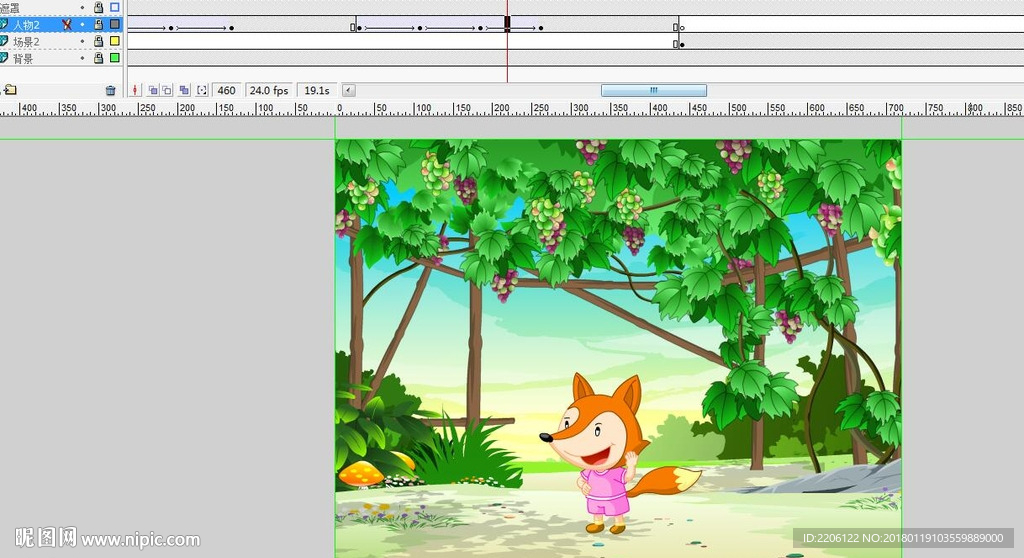1024x558 pixels.
Task: Toggle visibility dot of 背景 layer
Action: pyautogui.click(x=83, y=58)
